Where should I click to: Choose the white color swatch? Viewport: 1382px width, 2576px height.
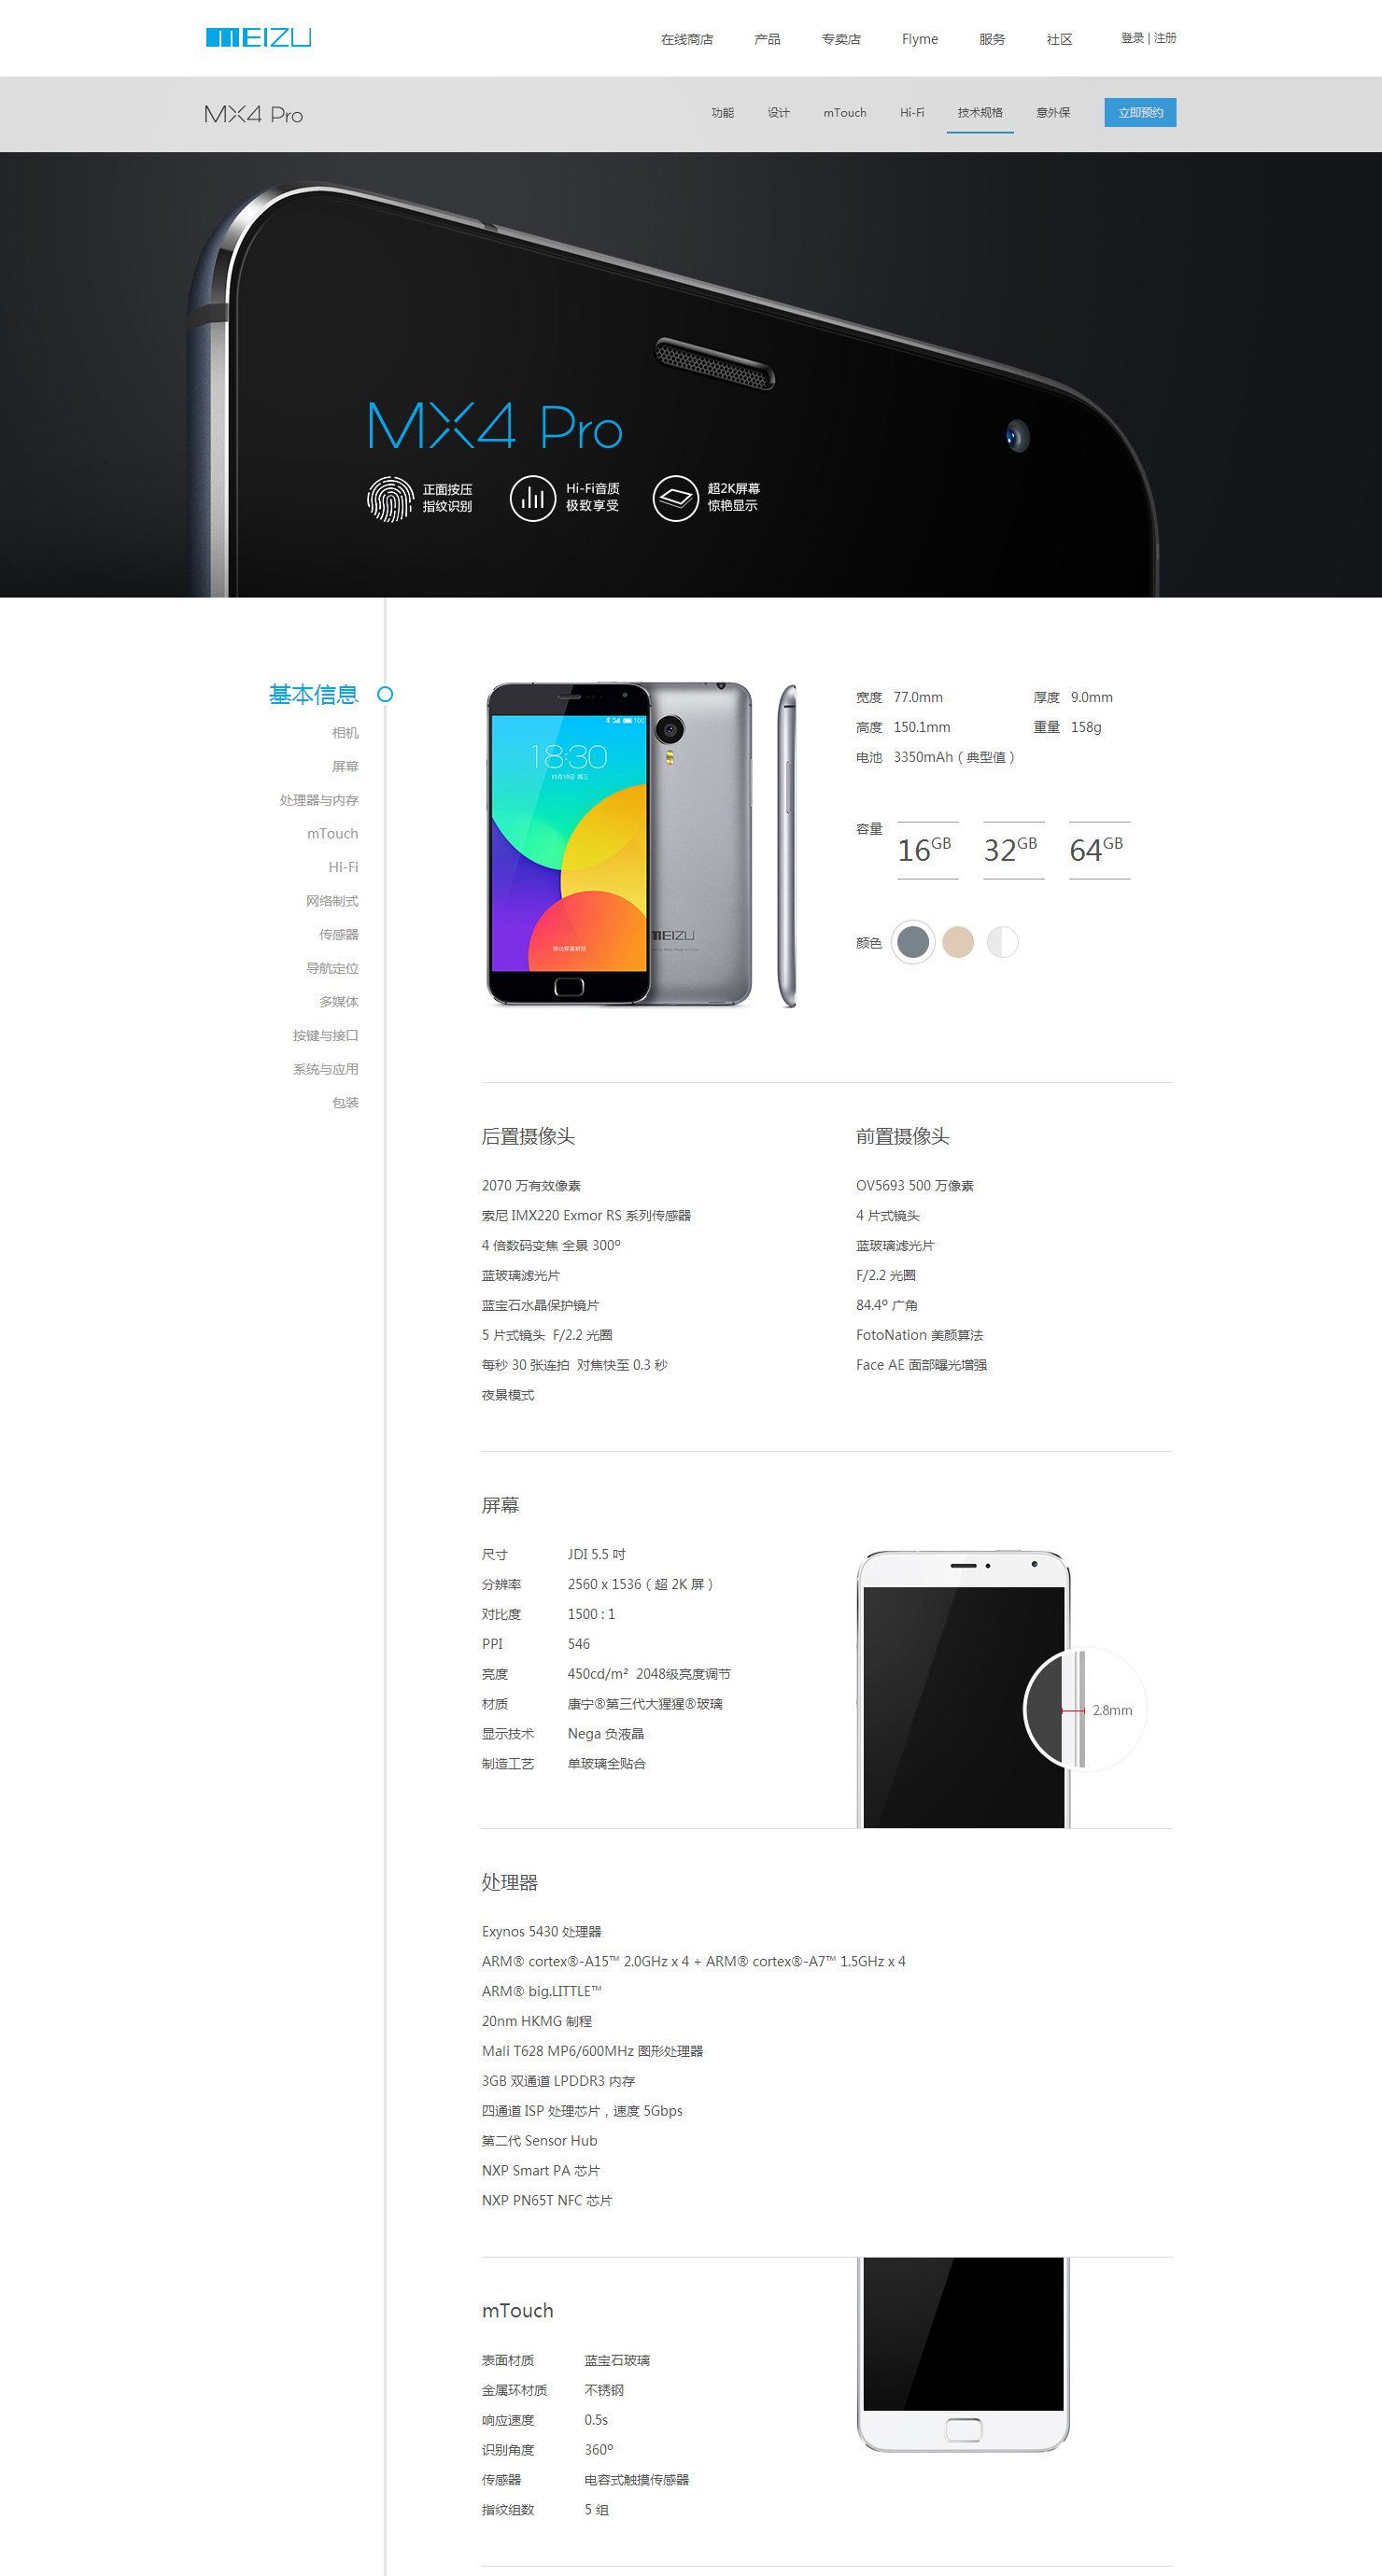(x=1003, y=942)
